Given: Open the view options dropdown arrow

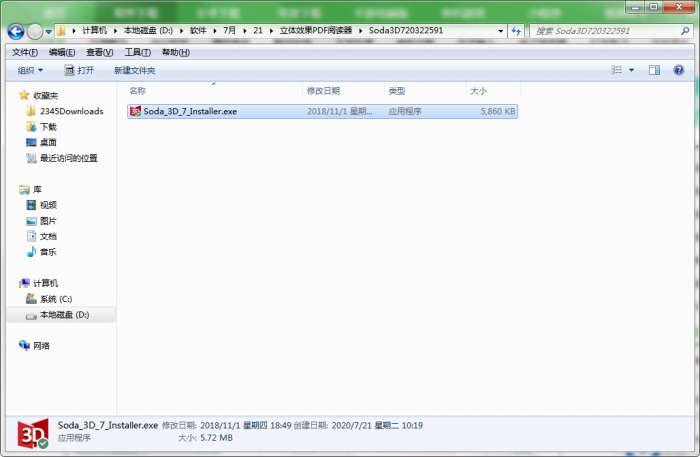Looking at the screenshot, I should coord(631,70).
